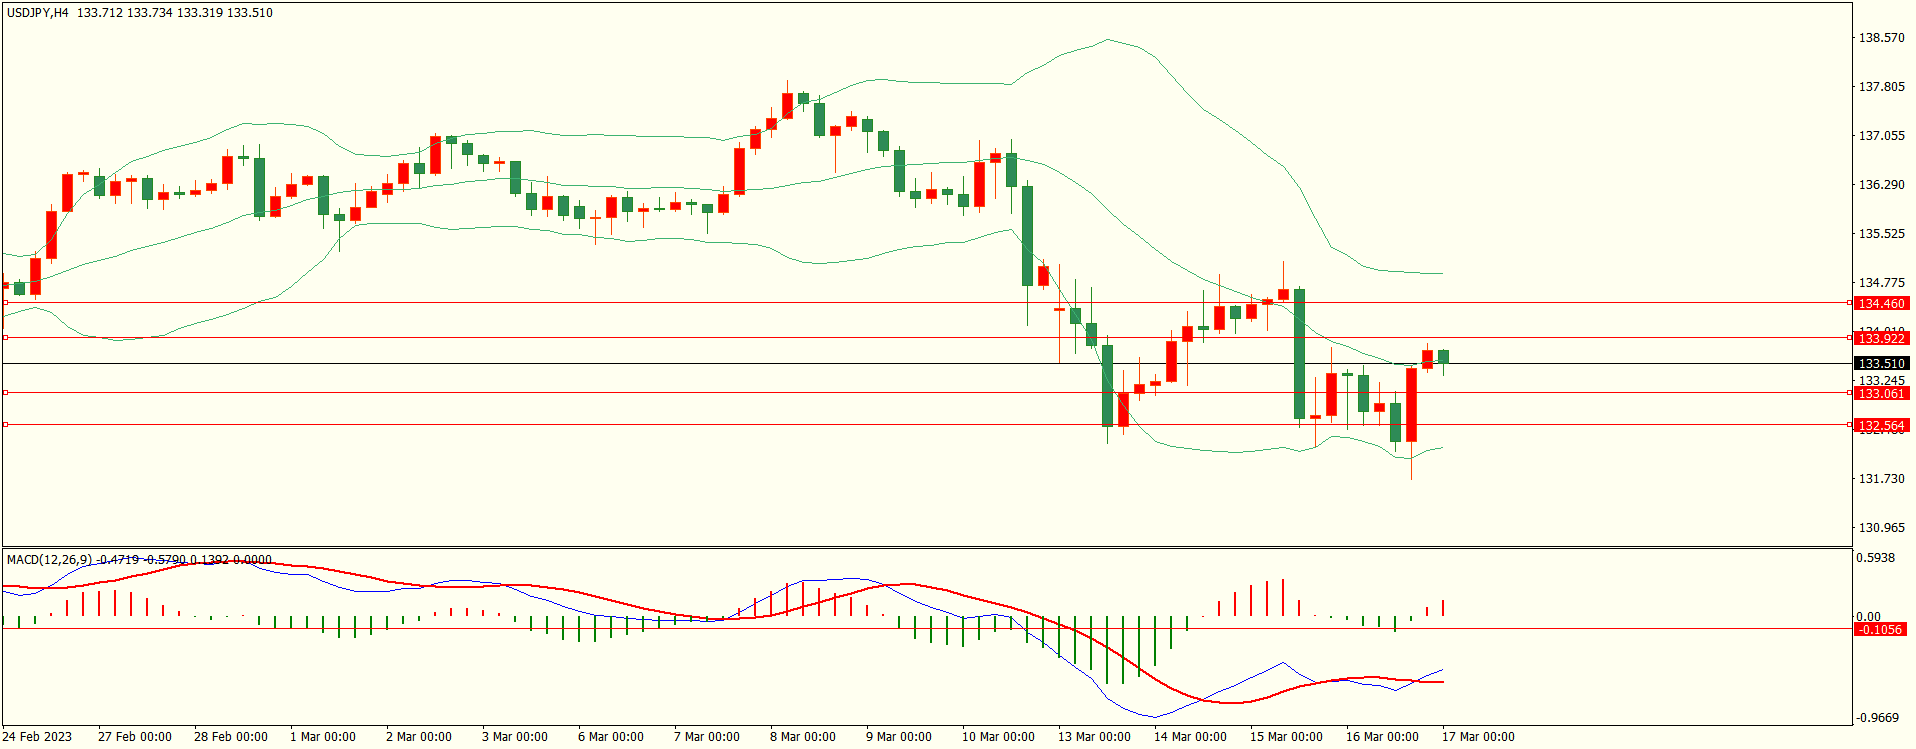Viewport: 1916px width, 749px height.
Task: Click the 130.965 price axis value
Action: (x=1881, y=528)
